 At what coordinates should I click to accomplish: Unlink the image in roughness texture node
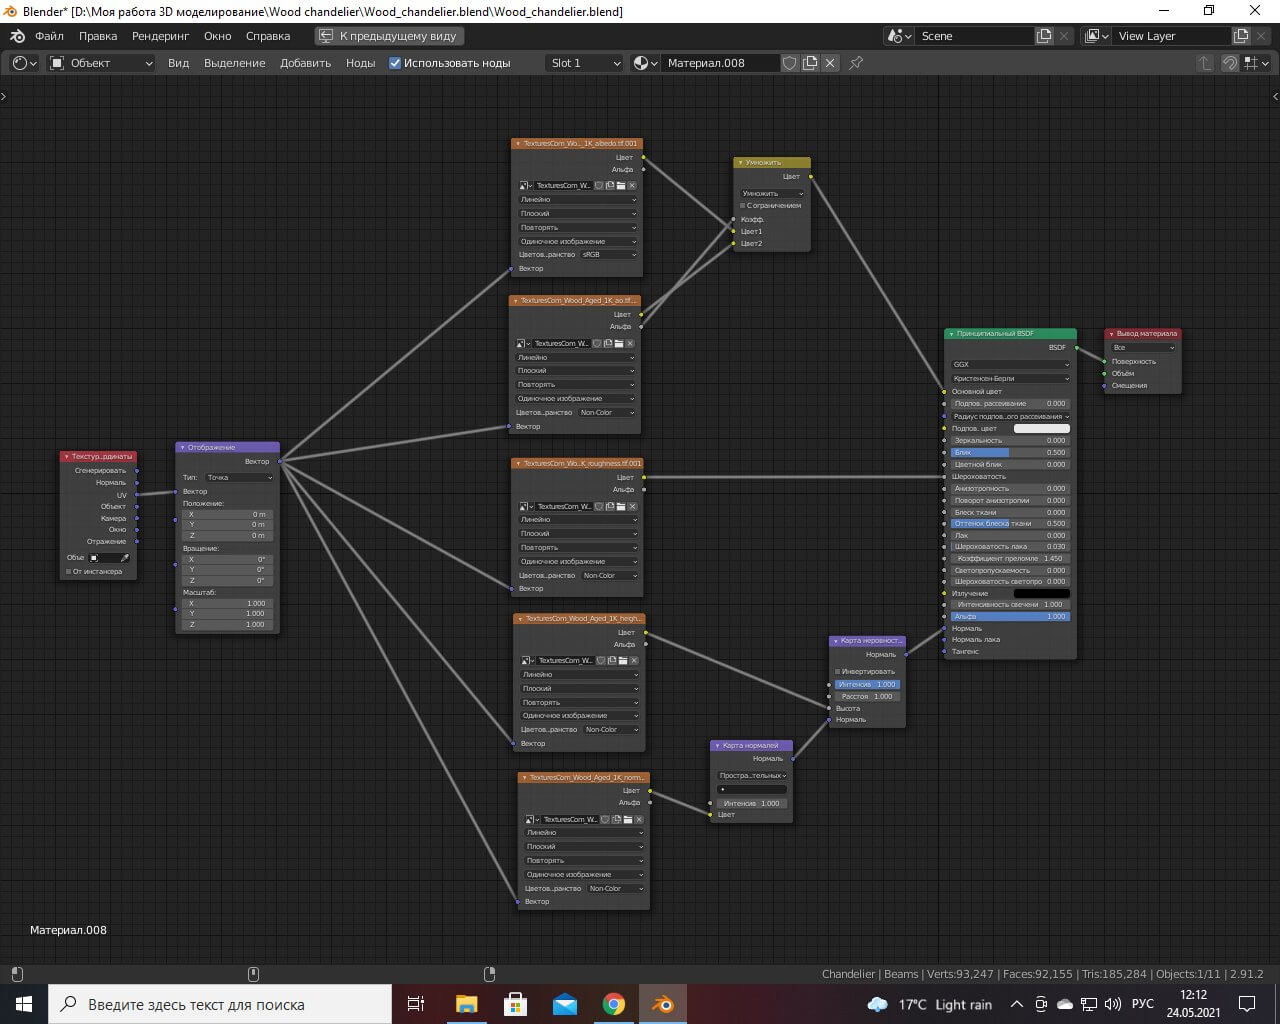pos(633,507)
